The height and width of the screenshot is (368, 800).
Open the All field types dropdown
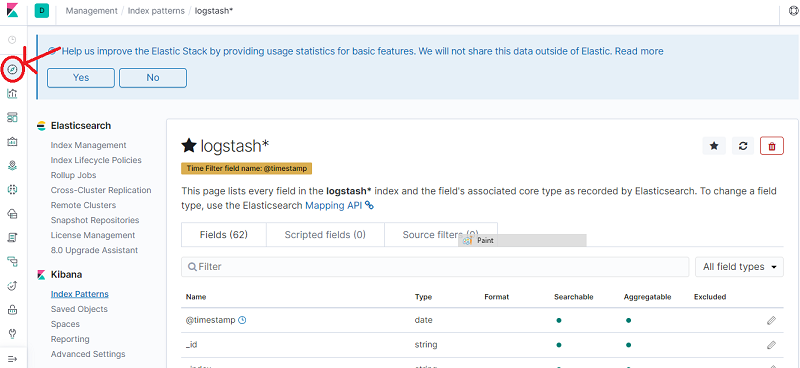click(x=739, y=267)
